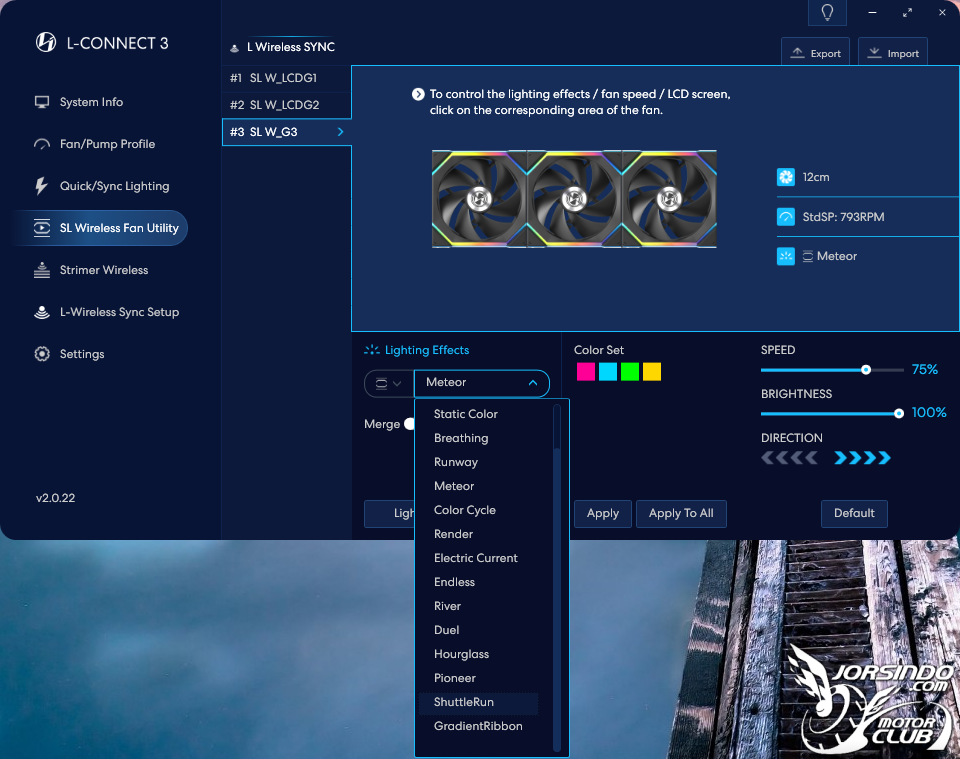
Task: Go to Fan/Pump Profile
Action: [107, 144]
